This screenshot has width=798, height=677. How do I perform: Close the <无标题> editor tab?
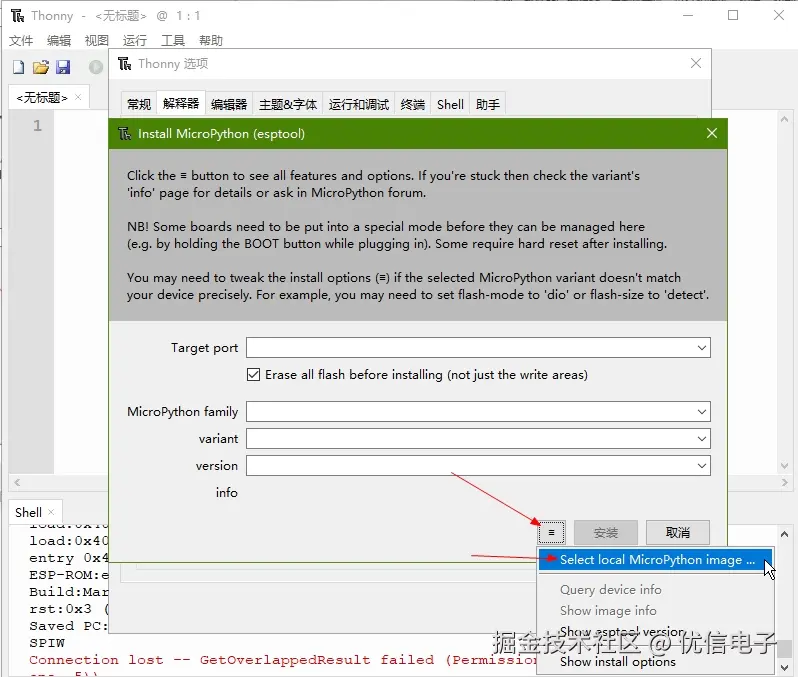coord(78,97)
